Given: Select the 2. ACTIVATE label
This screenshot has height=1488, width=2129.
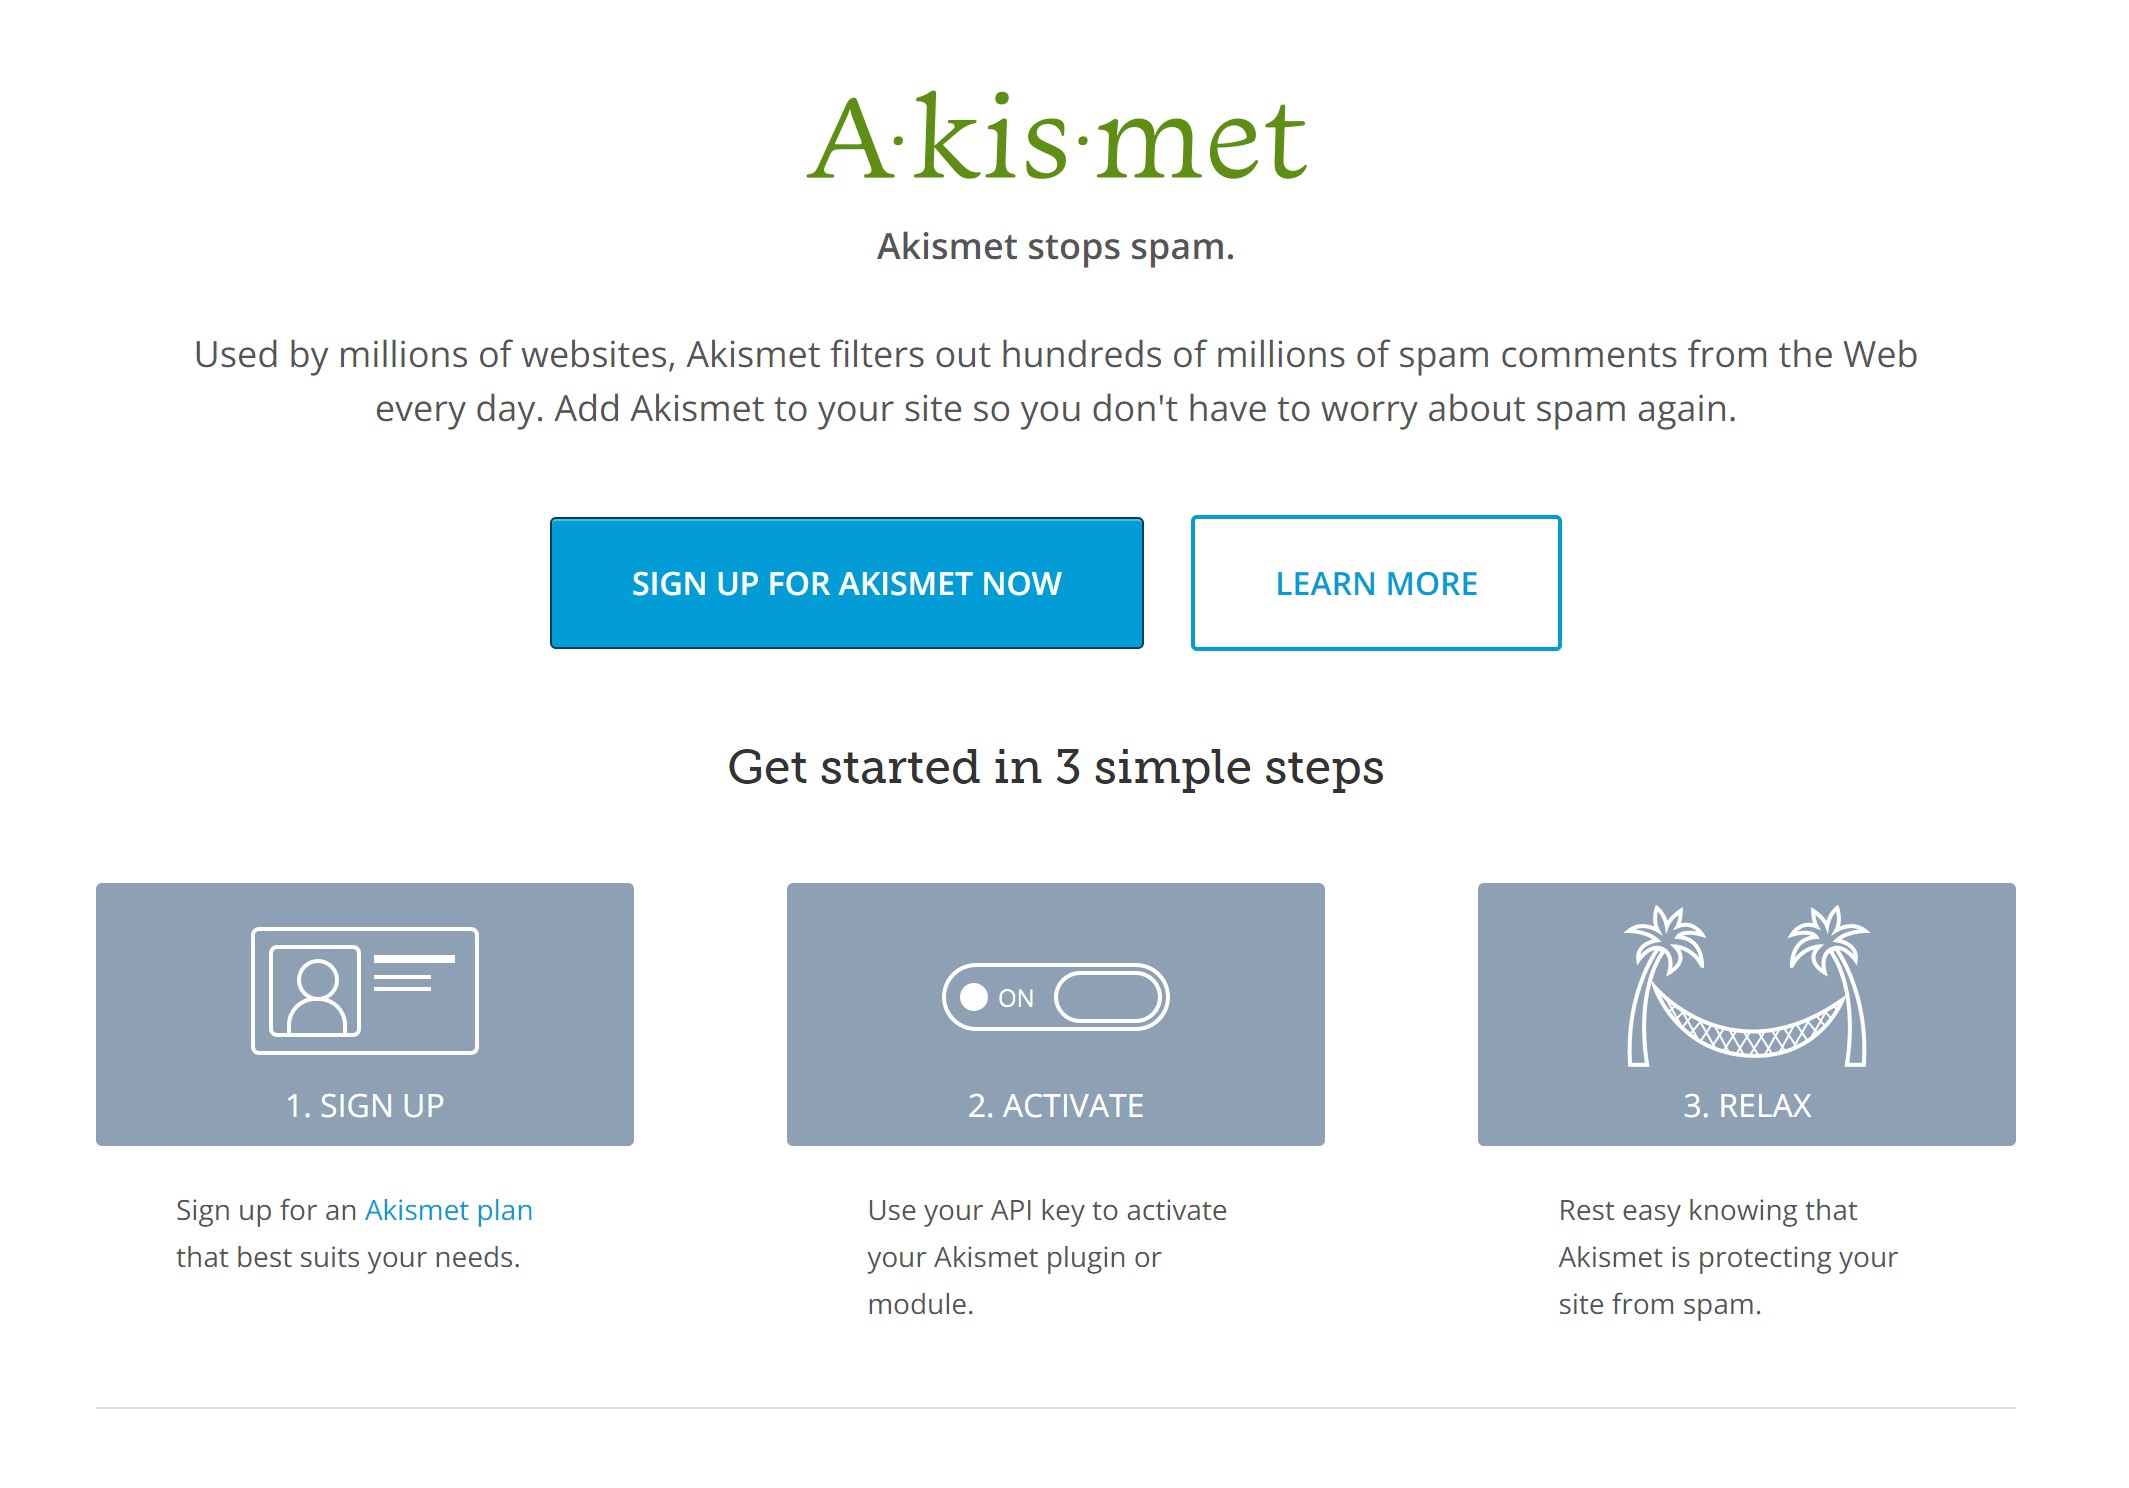Looking at the screenshot, I should coord(1056,1105).
